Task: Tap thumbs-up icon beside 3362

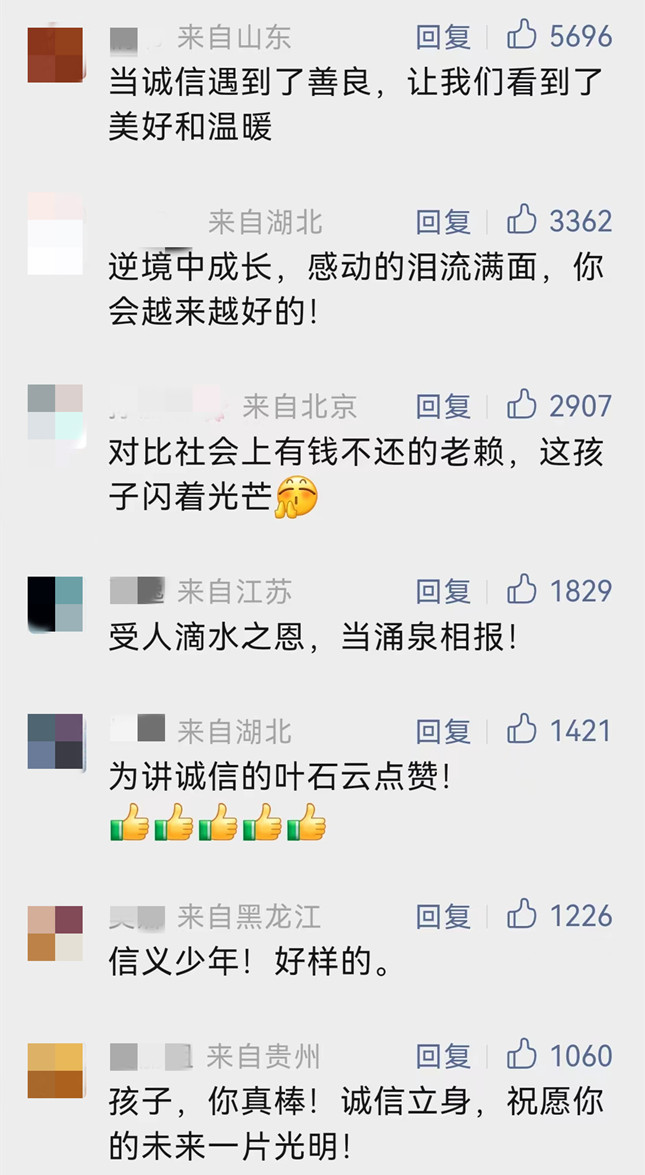Action: (522, 221)
